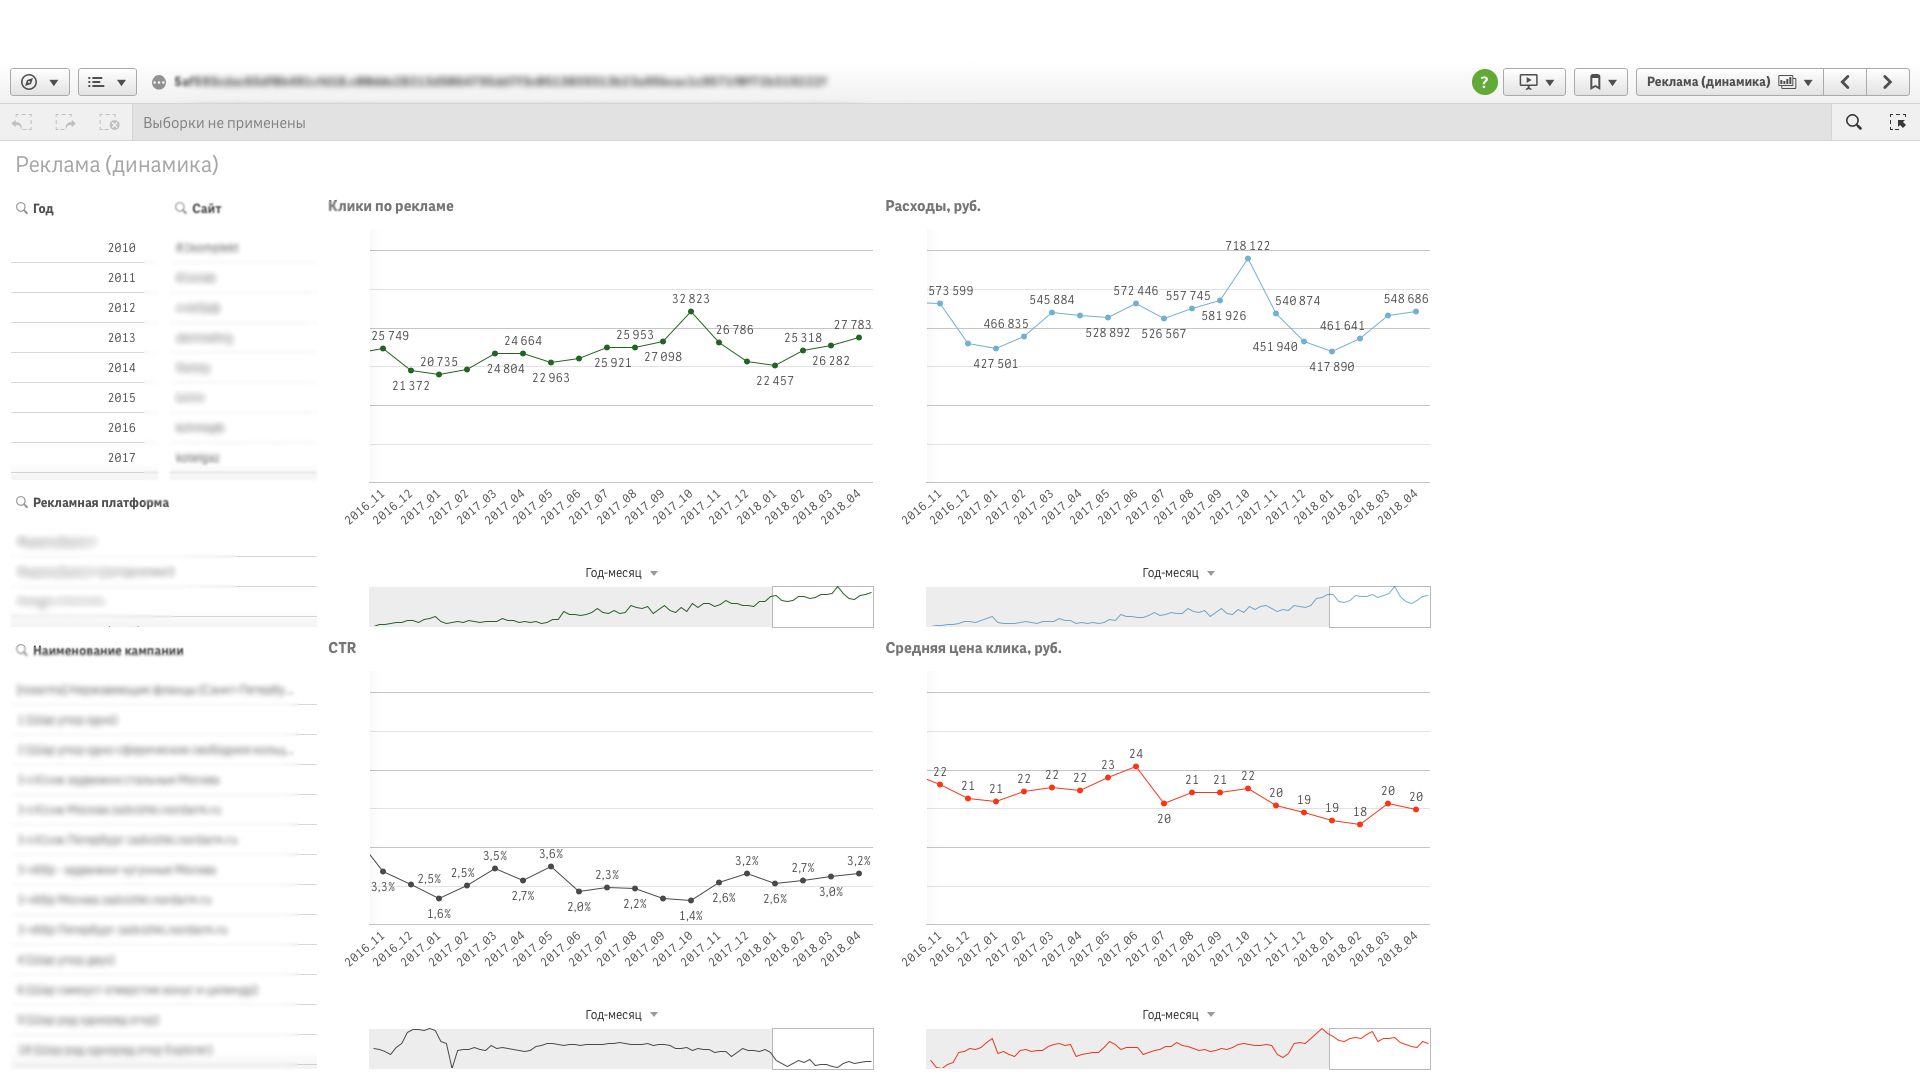Select year 2011 in Год list
The image size is (1920, 1080).
coord(78,277)
